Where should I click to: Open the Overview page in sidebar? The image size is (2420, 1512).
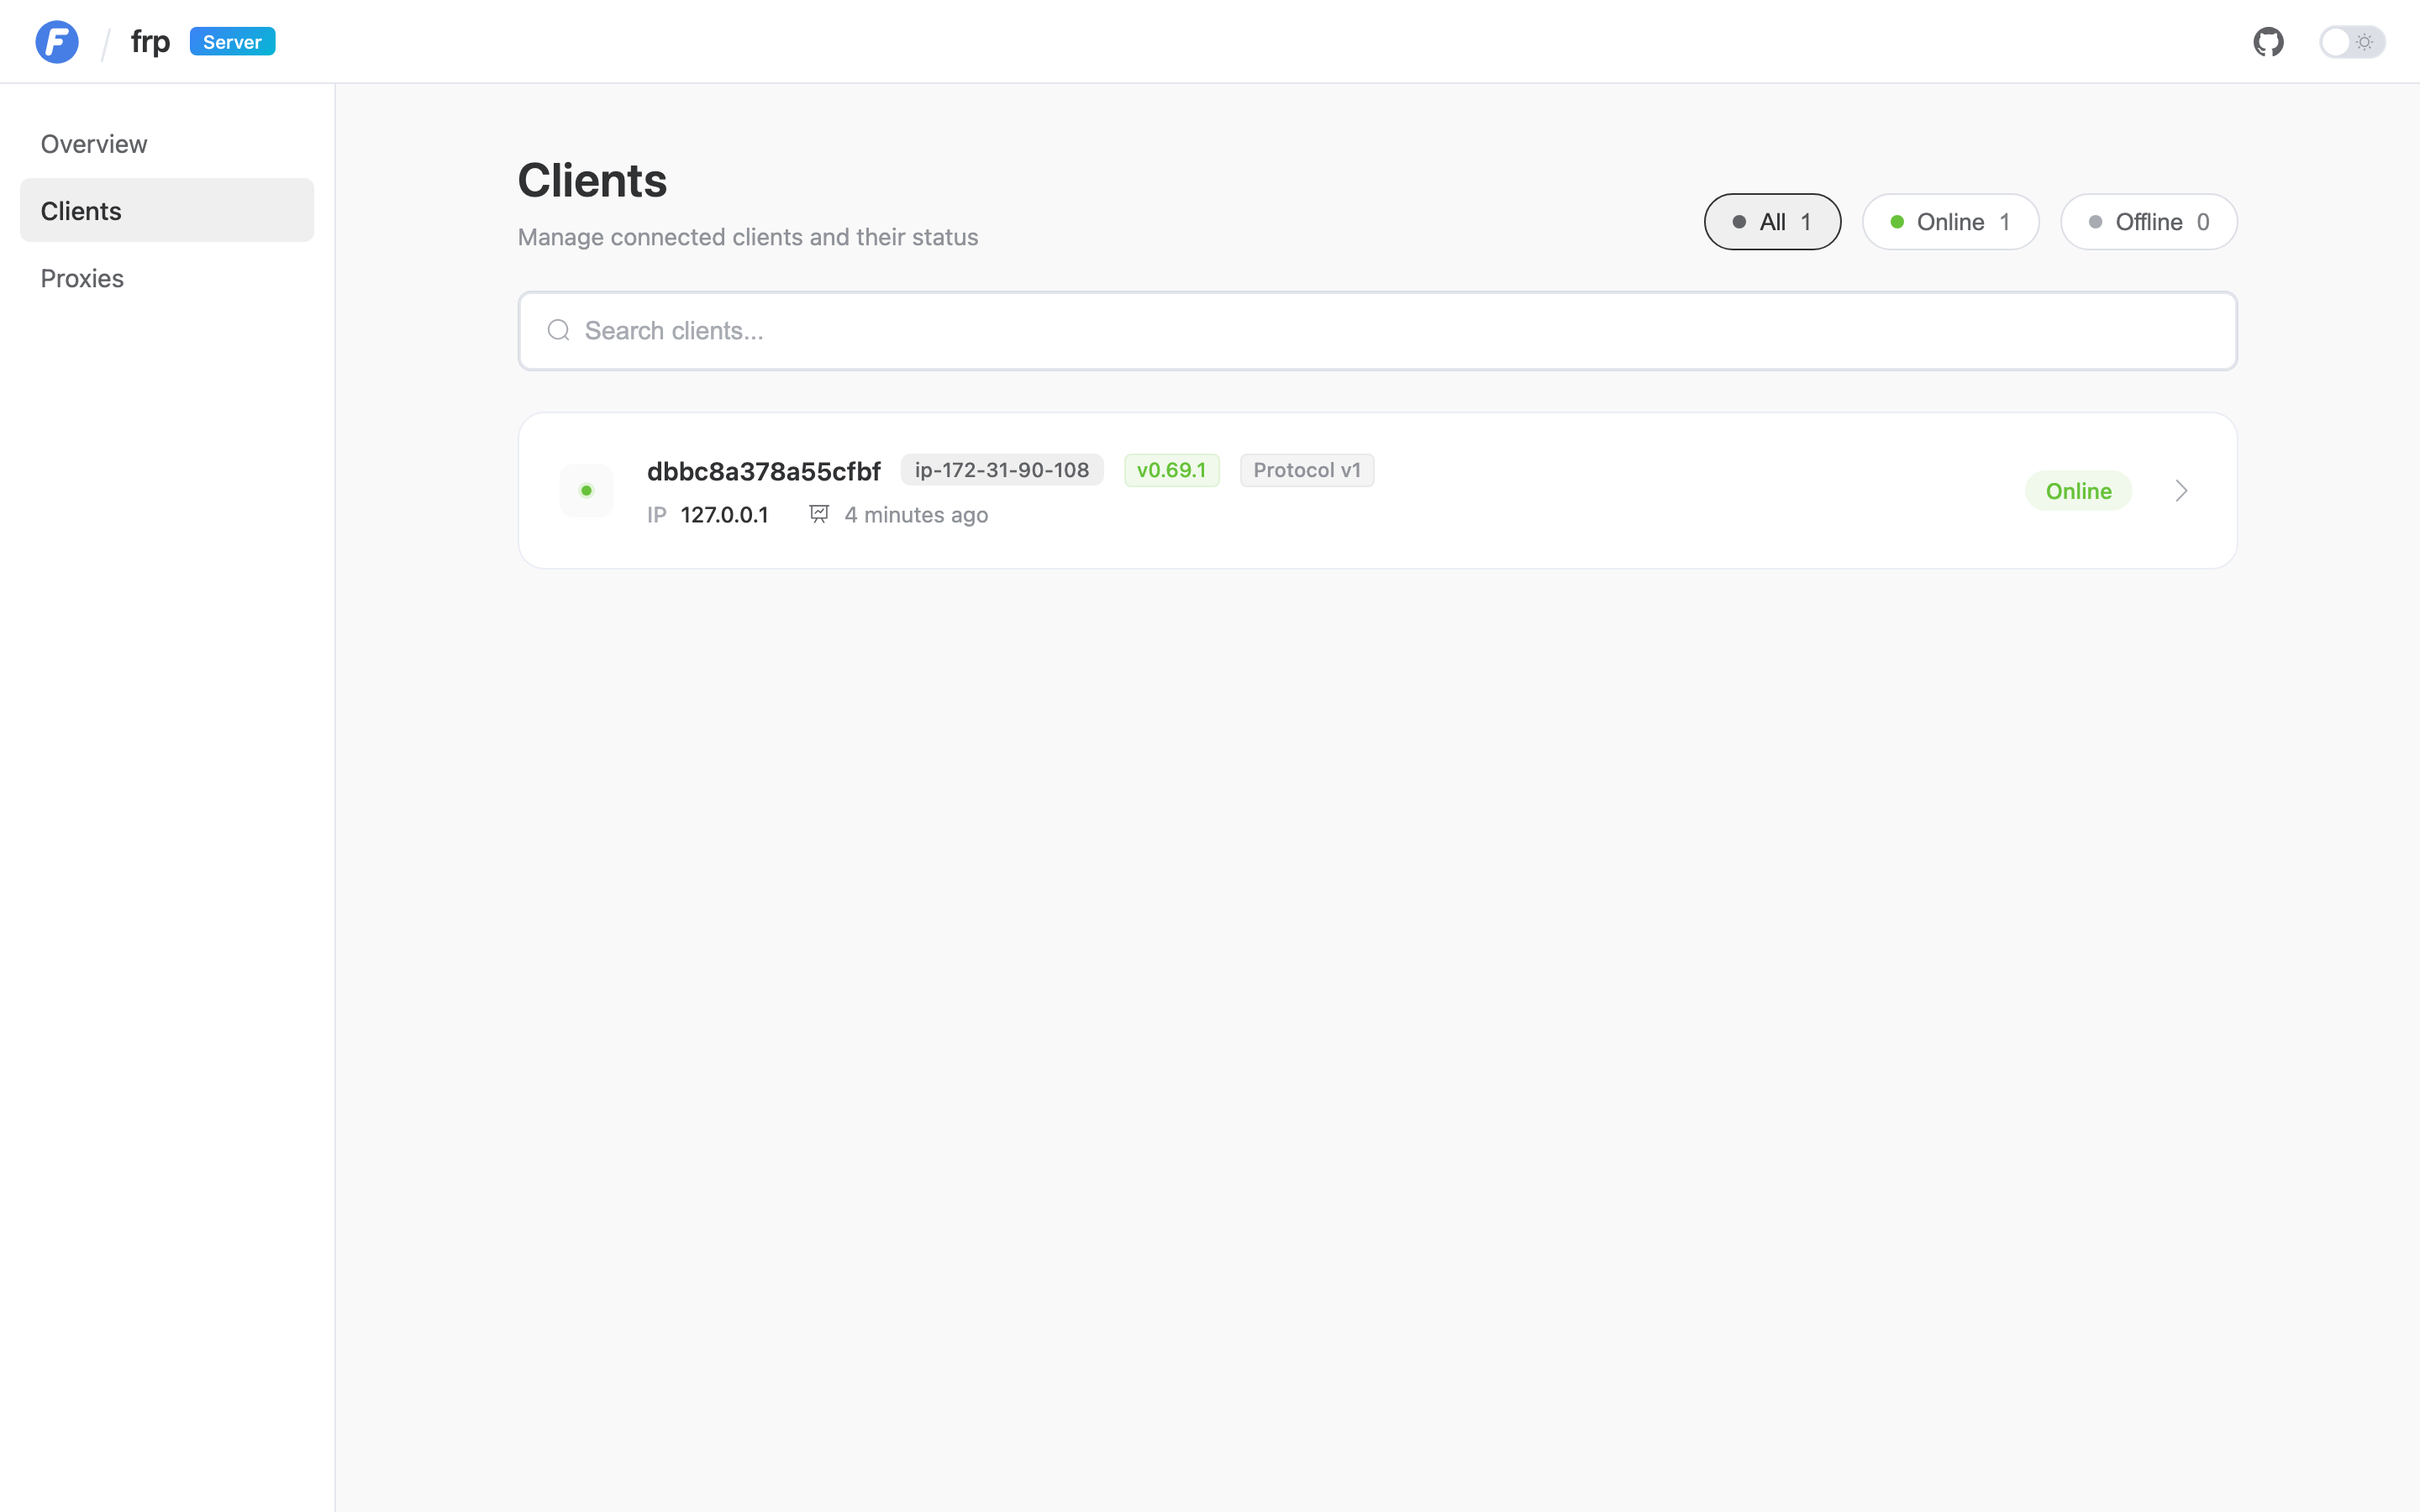167,143
